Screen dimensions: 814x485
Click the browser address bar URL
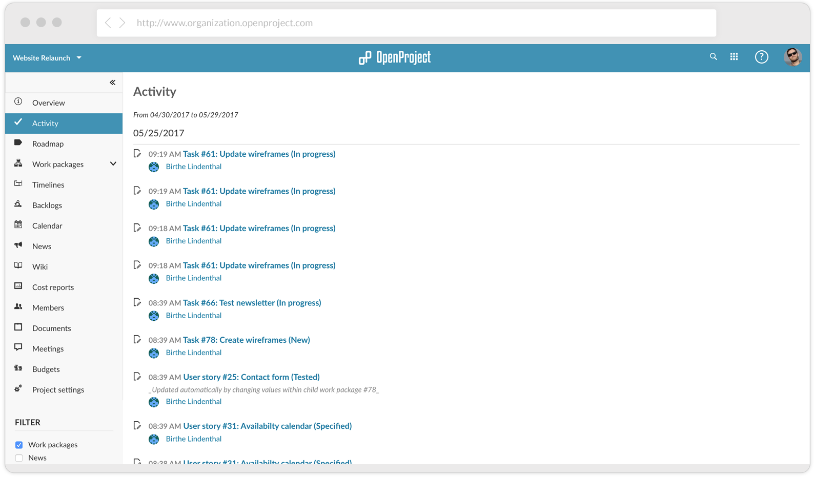[224, 23]
